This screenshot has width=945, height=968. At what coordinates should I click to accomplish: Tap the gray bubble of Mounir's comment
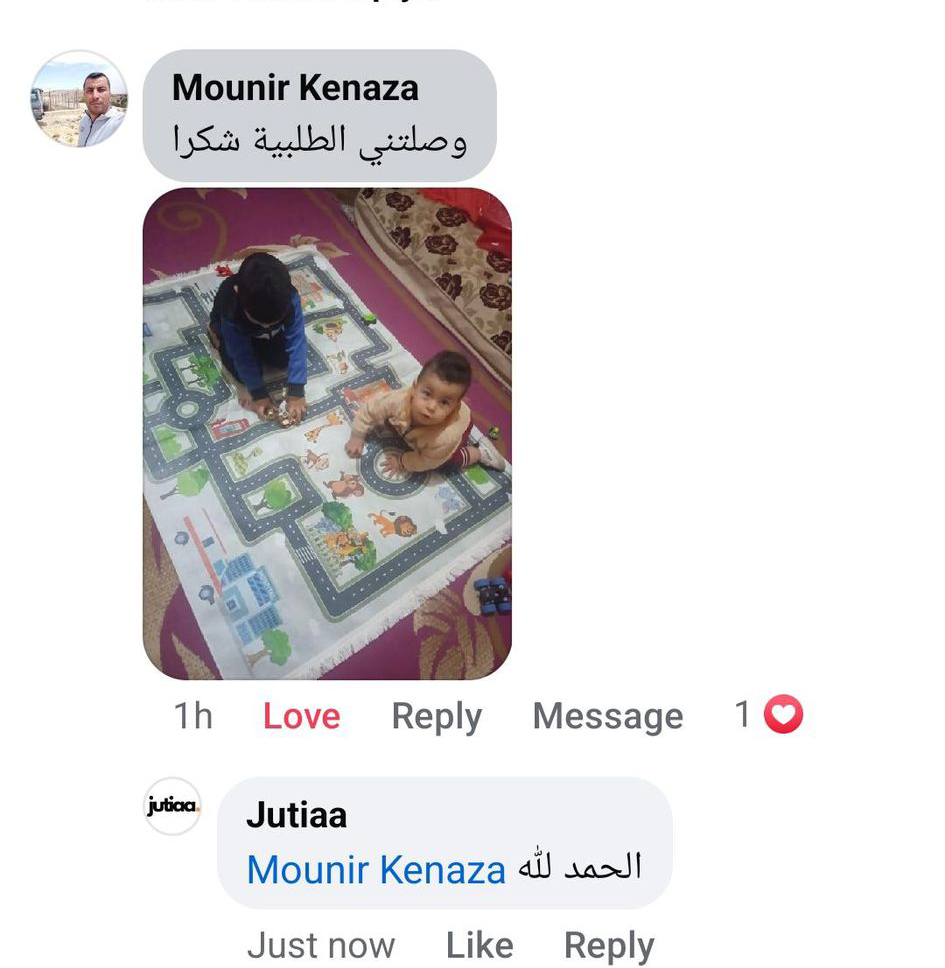tap(319, 115)
